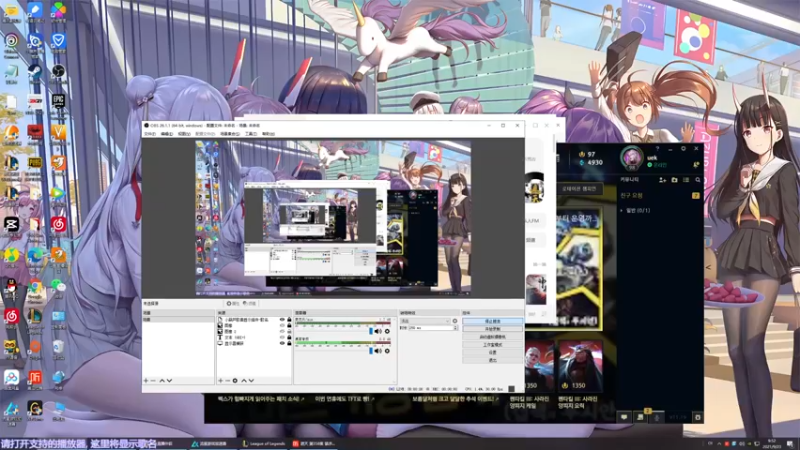Open the 工具(T) menu in OBS
The image size is (800, 450).
(x=251, y=134)
